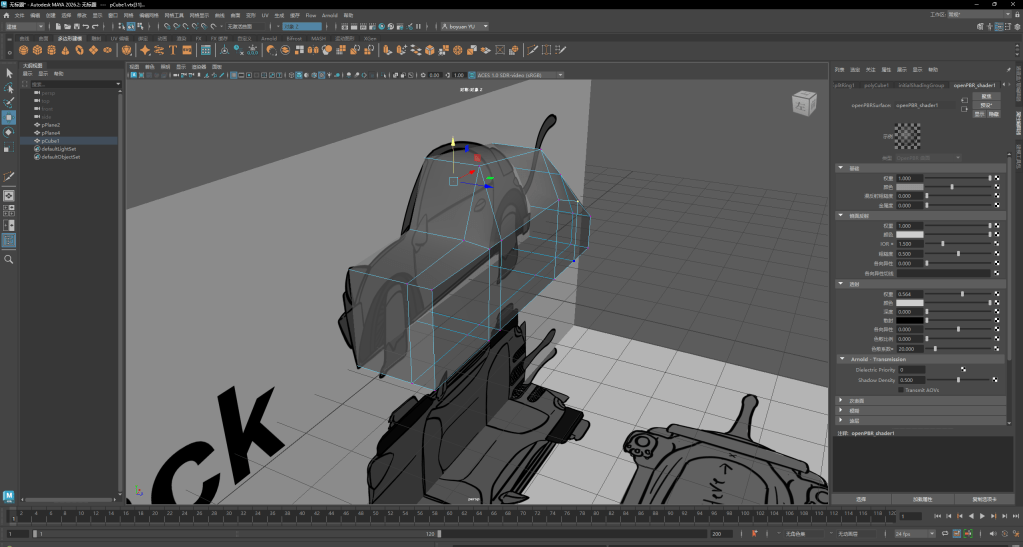Switch to the MASH shelf tab
Screen dimensions: 1023x547
(318, 38)
